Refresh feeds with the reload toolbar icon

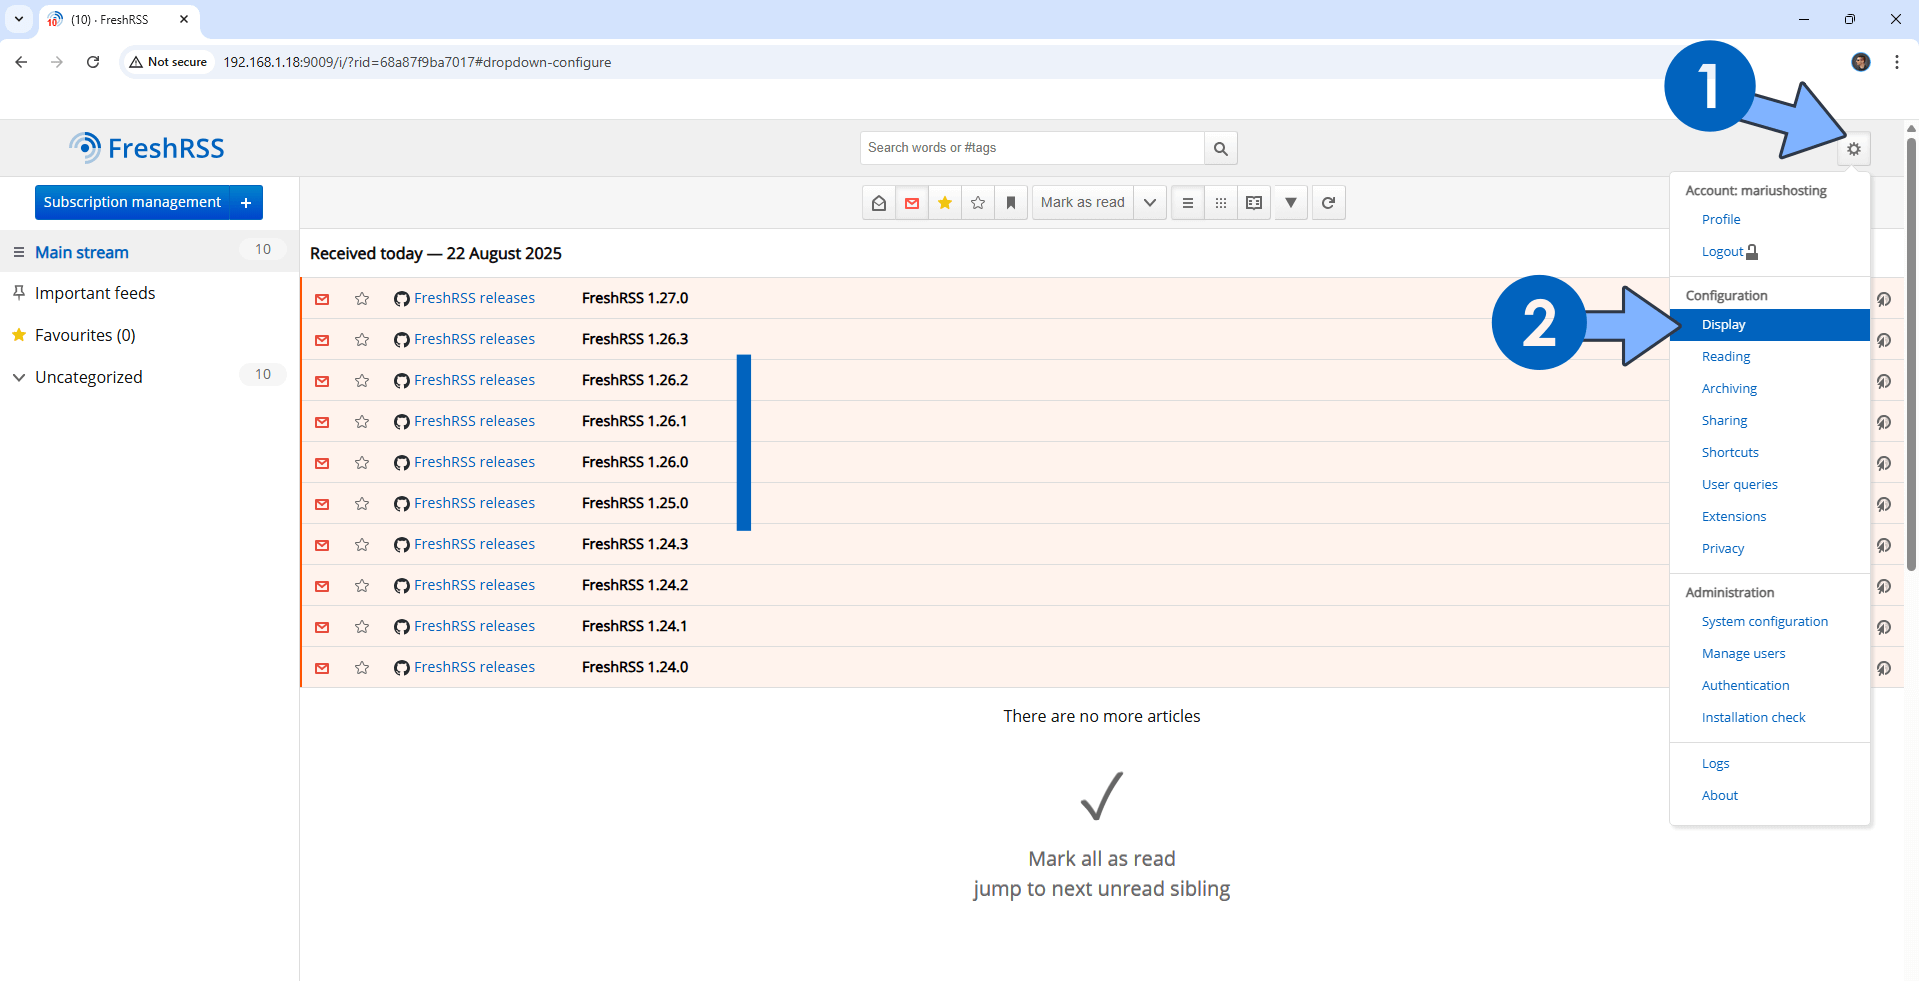coord(1328,203)
